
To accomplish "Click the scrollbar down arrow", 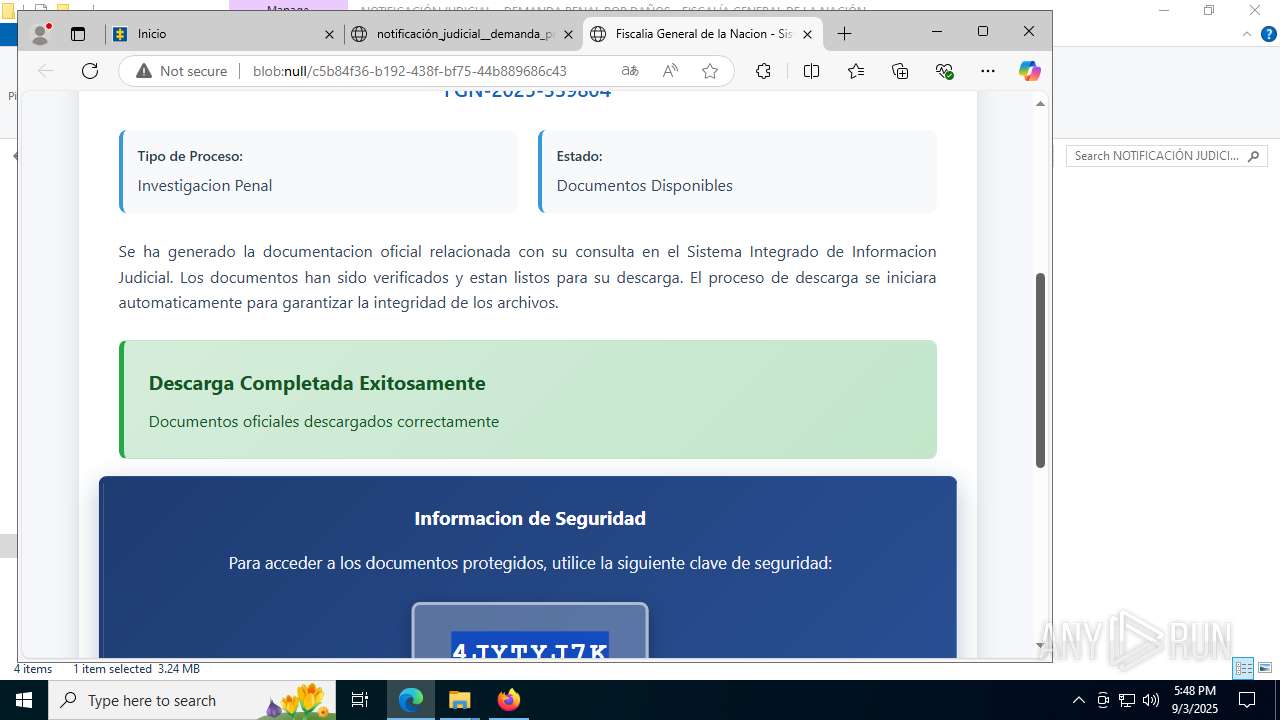I will click(1040, 646).
